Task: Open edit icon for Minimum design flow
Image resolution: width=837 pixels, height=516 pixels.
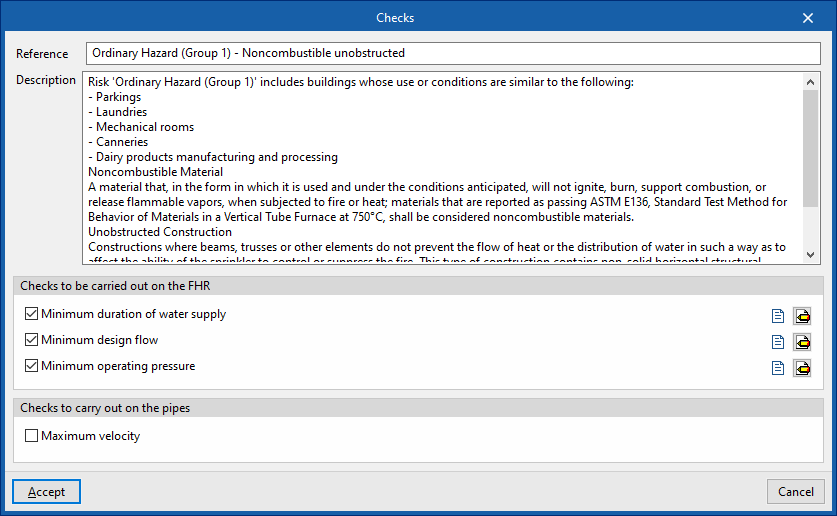Action: (x=802, y=342)
